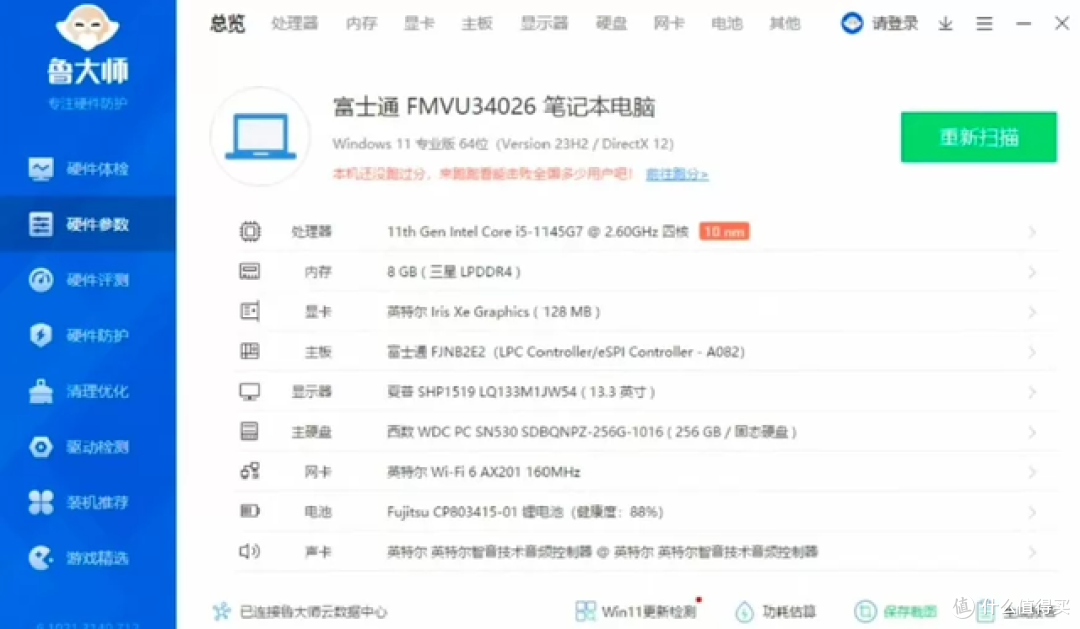Switch to the 显卡 tab
The image size is (1080, 629).
(x=419, y=23)
